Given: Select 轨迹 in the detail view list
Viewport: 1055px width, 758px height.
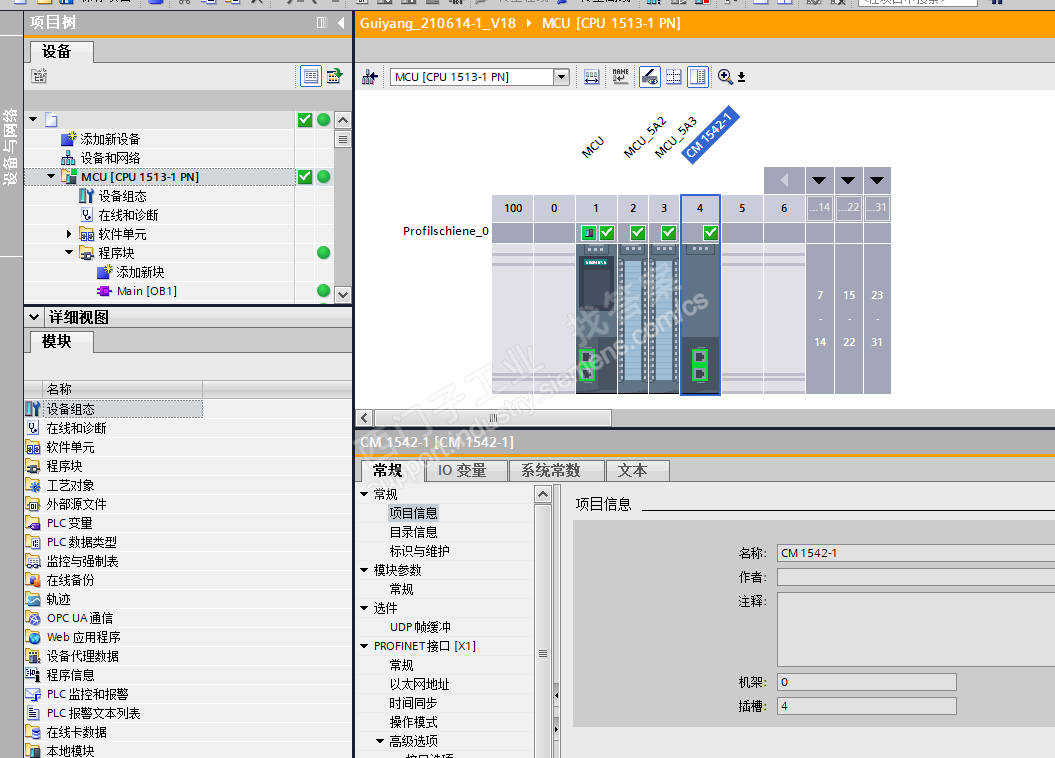Looking at the screenshot, I should [x=58, y=599].
